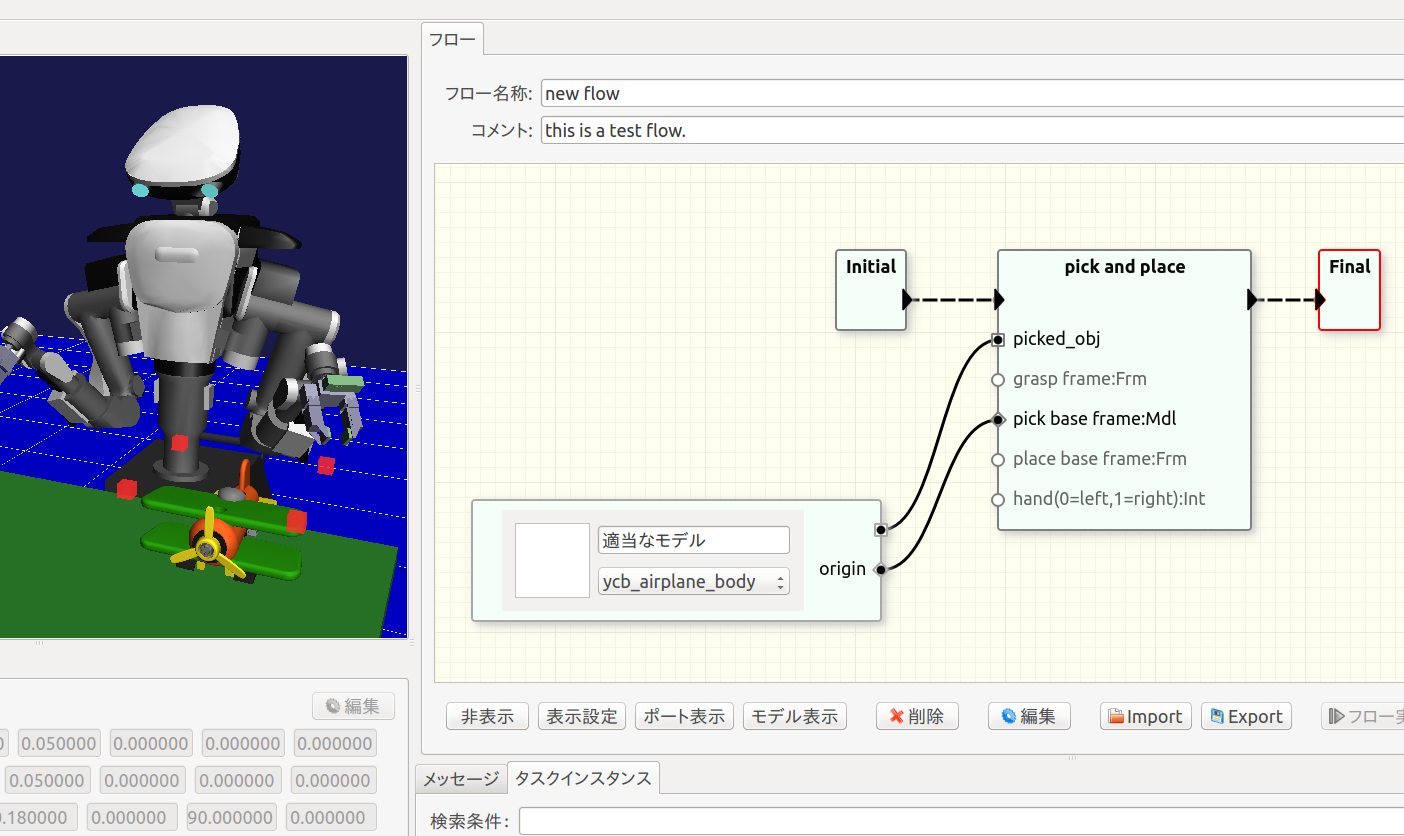The width and height of the screenshot is (1404, 836).
Task: Click the model node square output port
Action: (x=880, y=530)
